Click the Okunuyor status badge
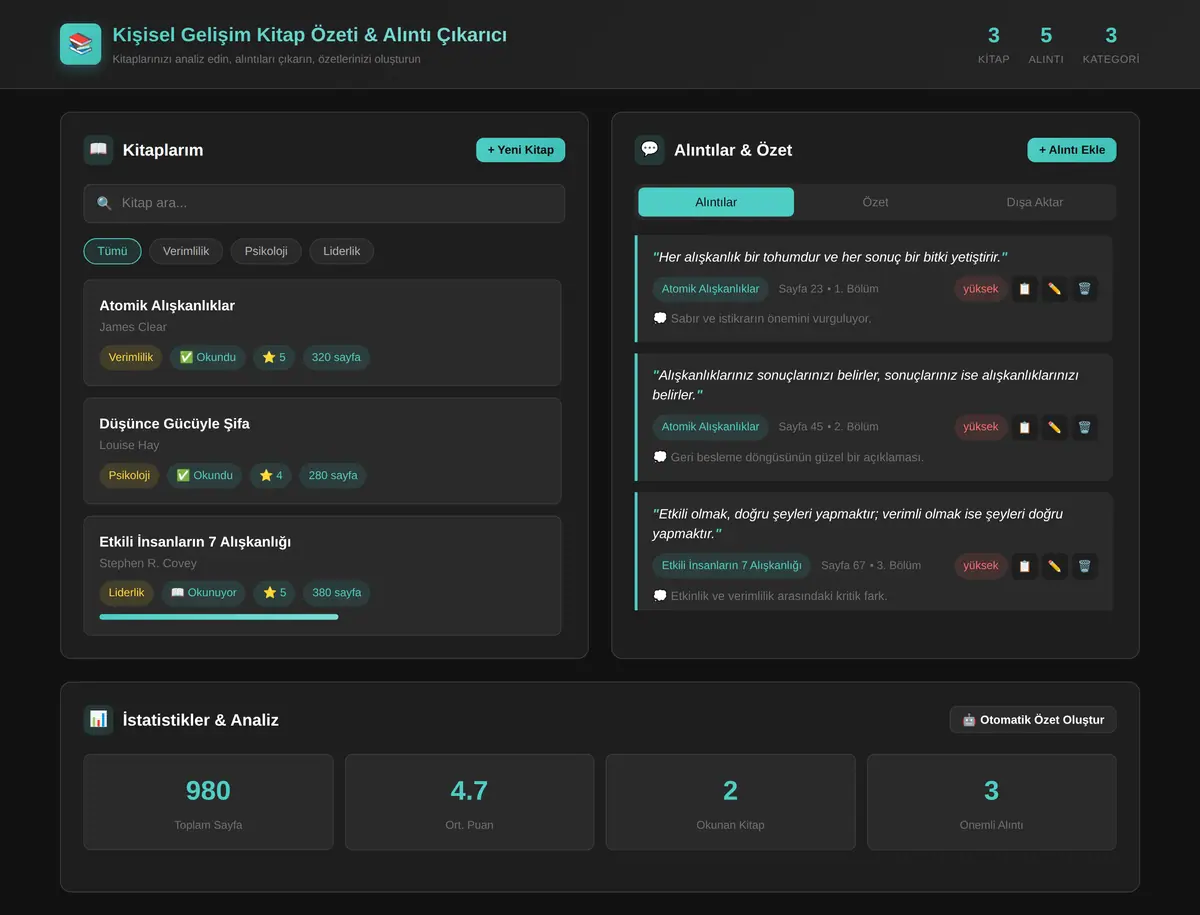This screenshot has height=915, width=1200. [x=204, y=593]
